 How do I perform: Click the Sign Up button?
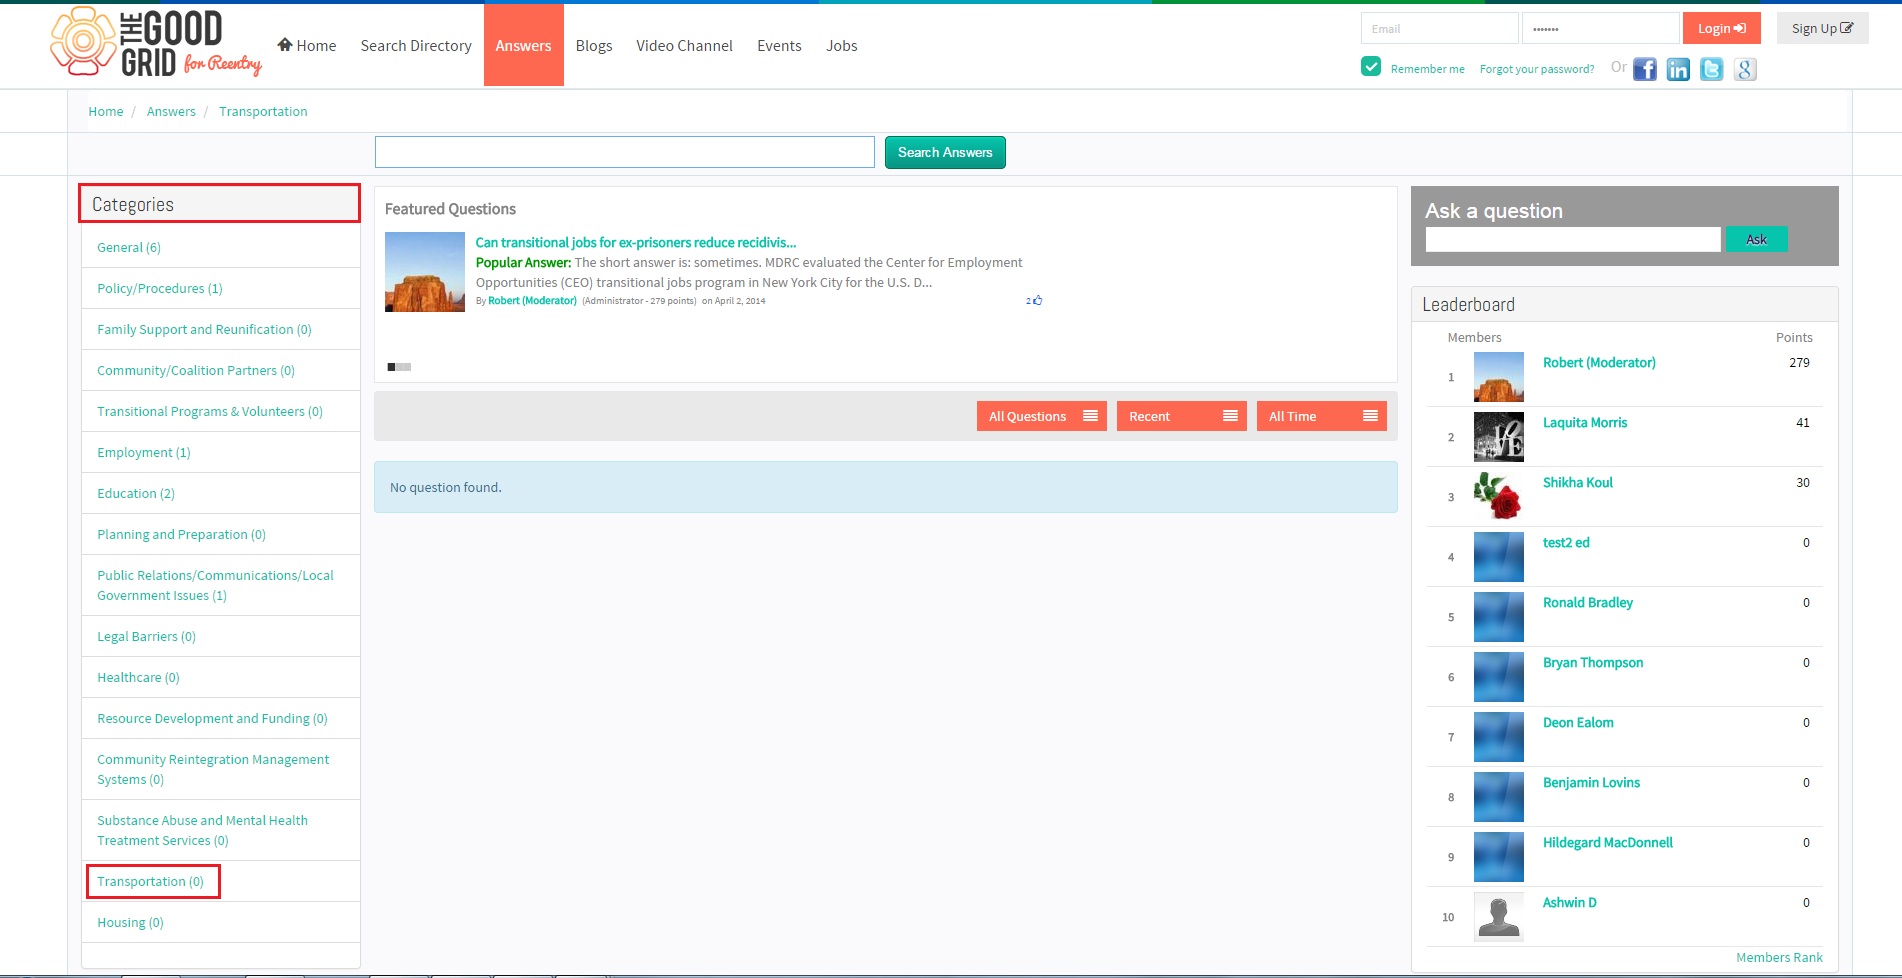(x=1822, y=28)
